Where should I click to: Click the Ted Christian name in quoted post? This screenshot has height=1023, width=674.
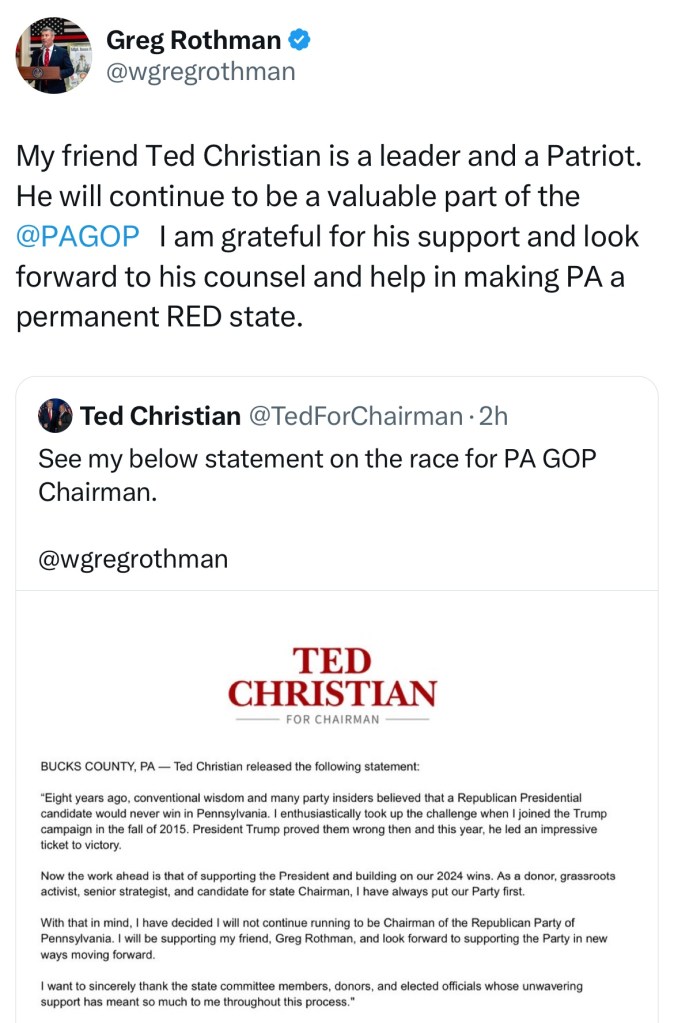[160, 416]
